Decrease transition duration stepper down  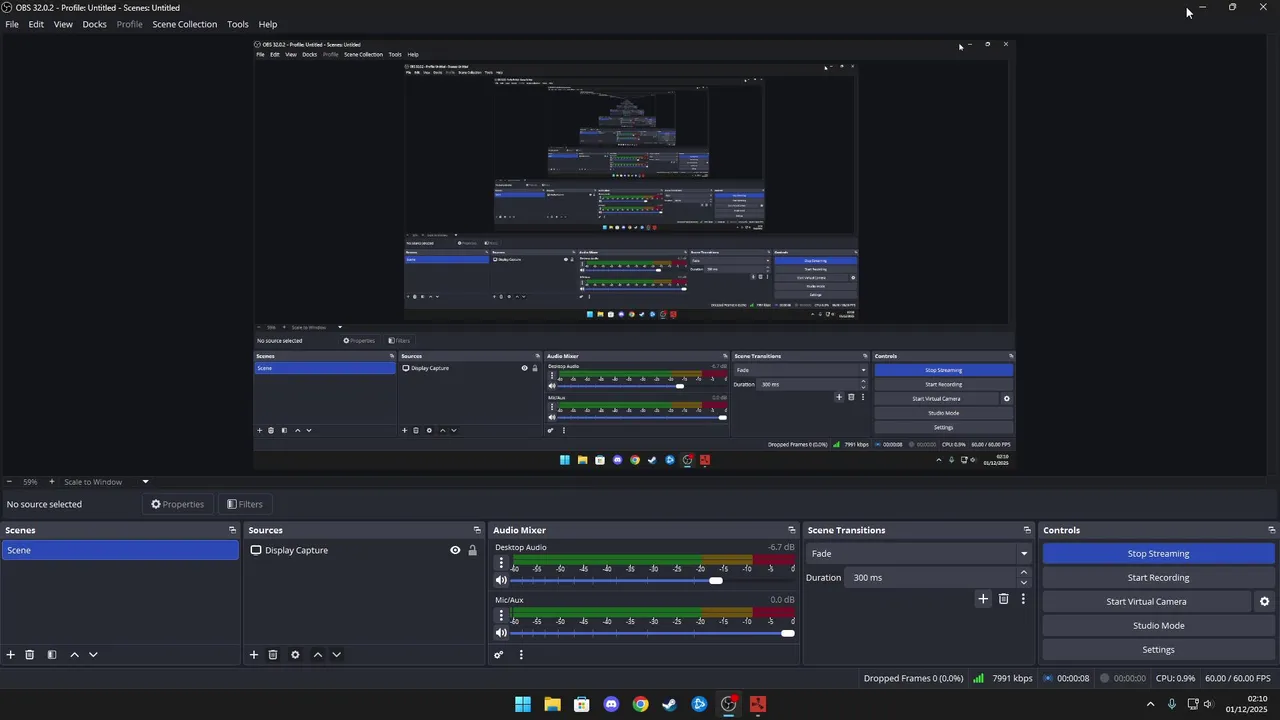click(1023, 583)
